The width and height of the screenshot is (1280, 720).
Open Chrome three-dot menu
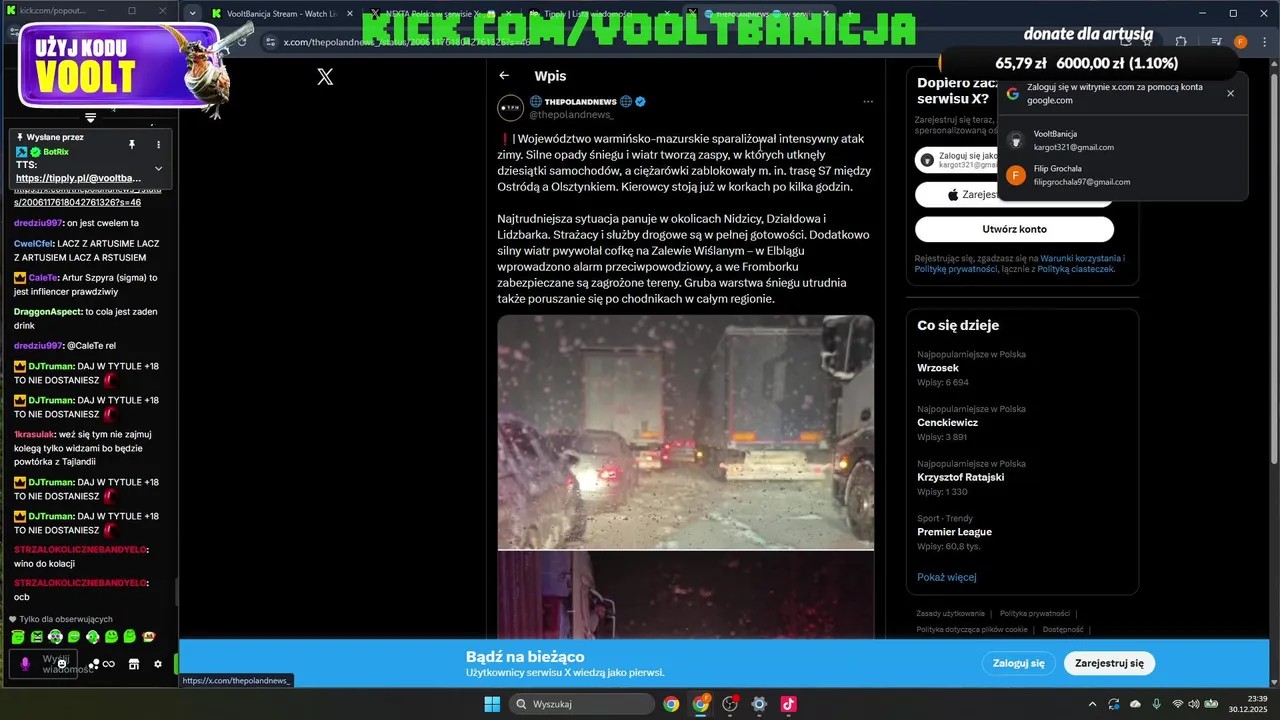click(x=1265, y=42)
